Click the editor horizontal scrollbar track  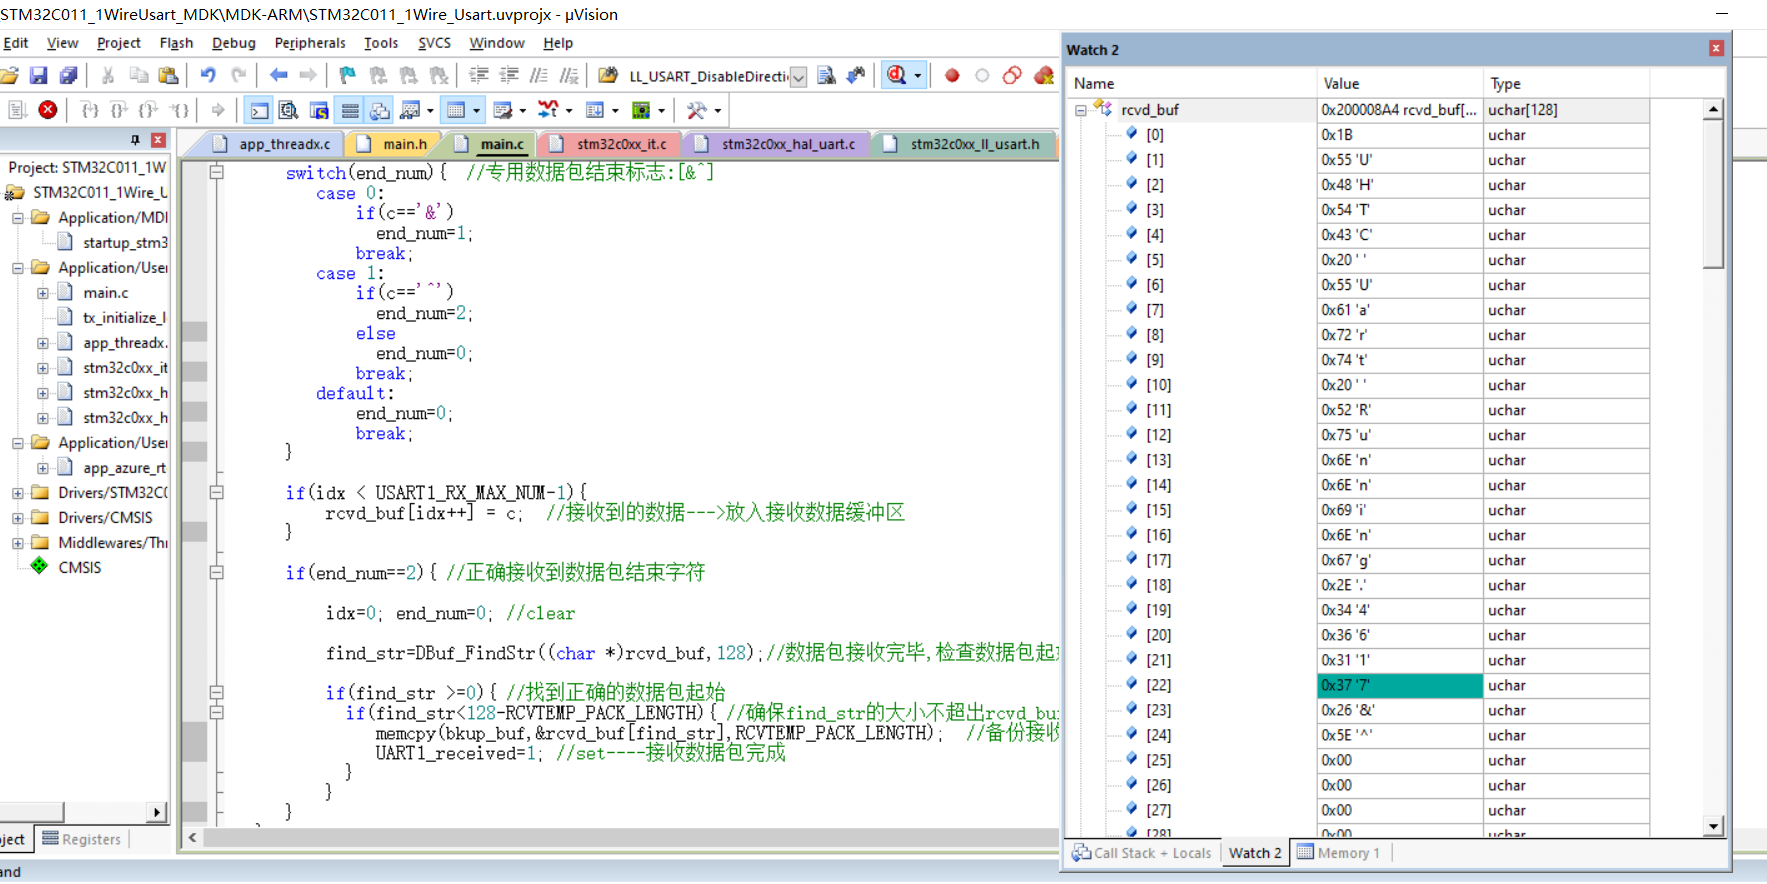click(x=630, y=838)
